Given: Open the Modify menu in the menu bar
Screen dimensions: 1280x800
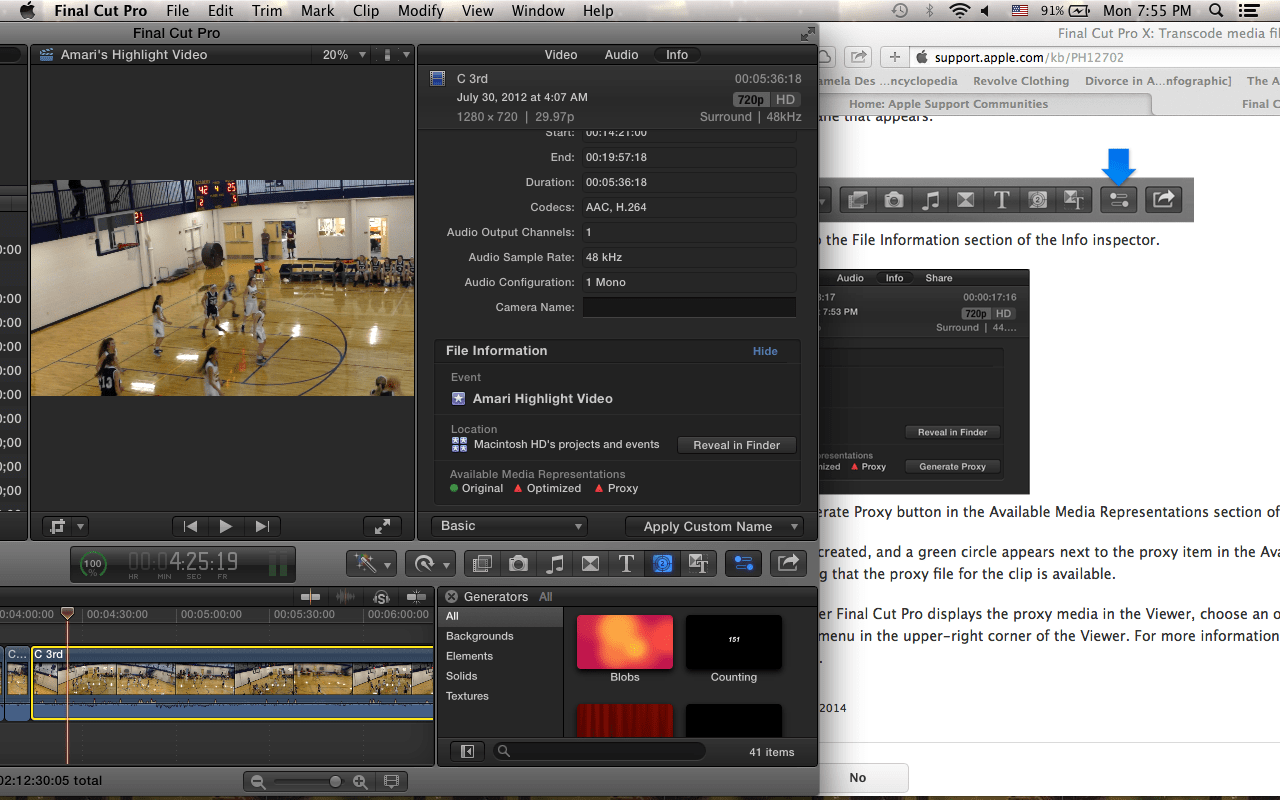Looking at the screenshot, I should (420, 11).
